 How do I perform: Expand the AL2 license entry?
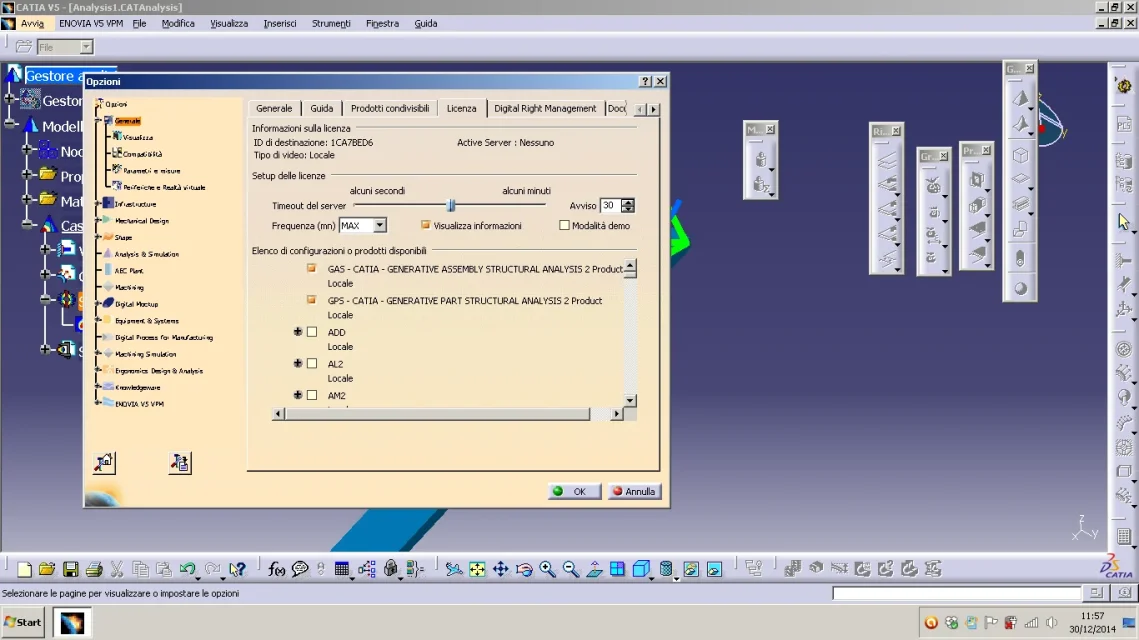click(x=298, y=363)
